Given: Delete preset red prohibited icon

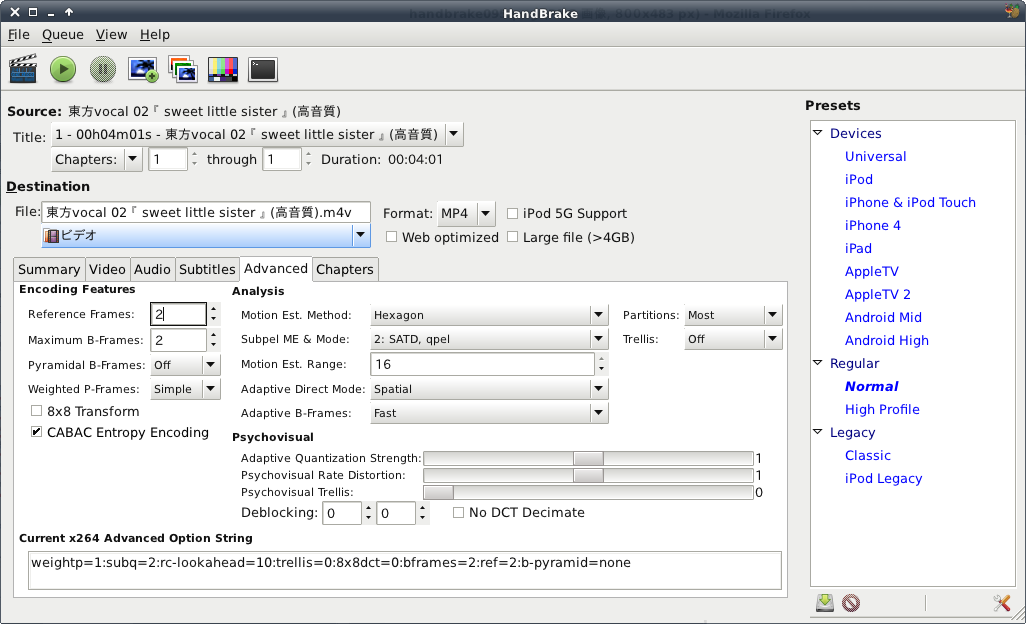Looking at the screenshot, I should click(851, 602).
